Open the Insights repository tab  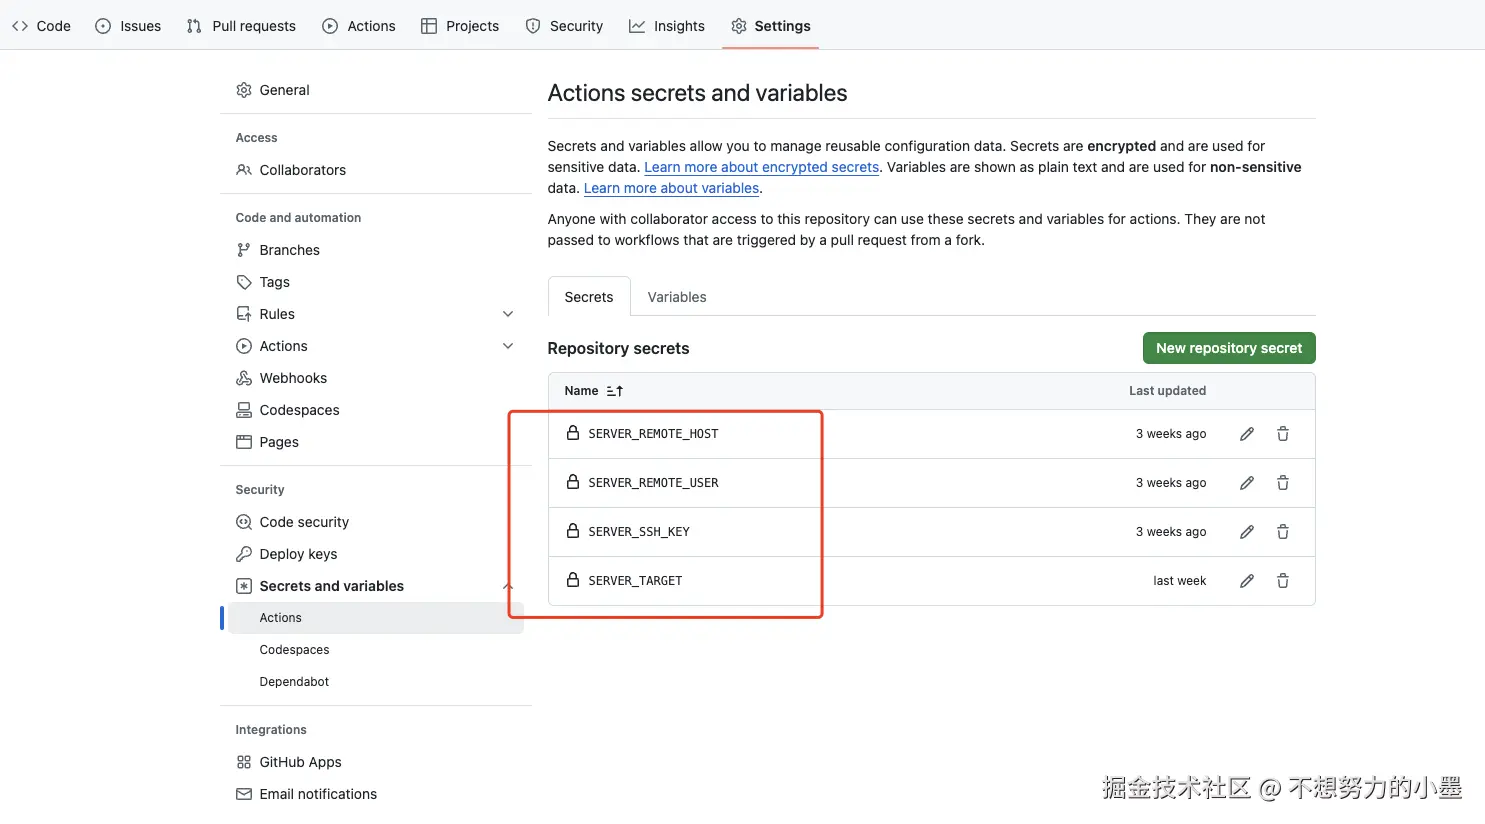tap(667, 26)
